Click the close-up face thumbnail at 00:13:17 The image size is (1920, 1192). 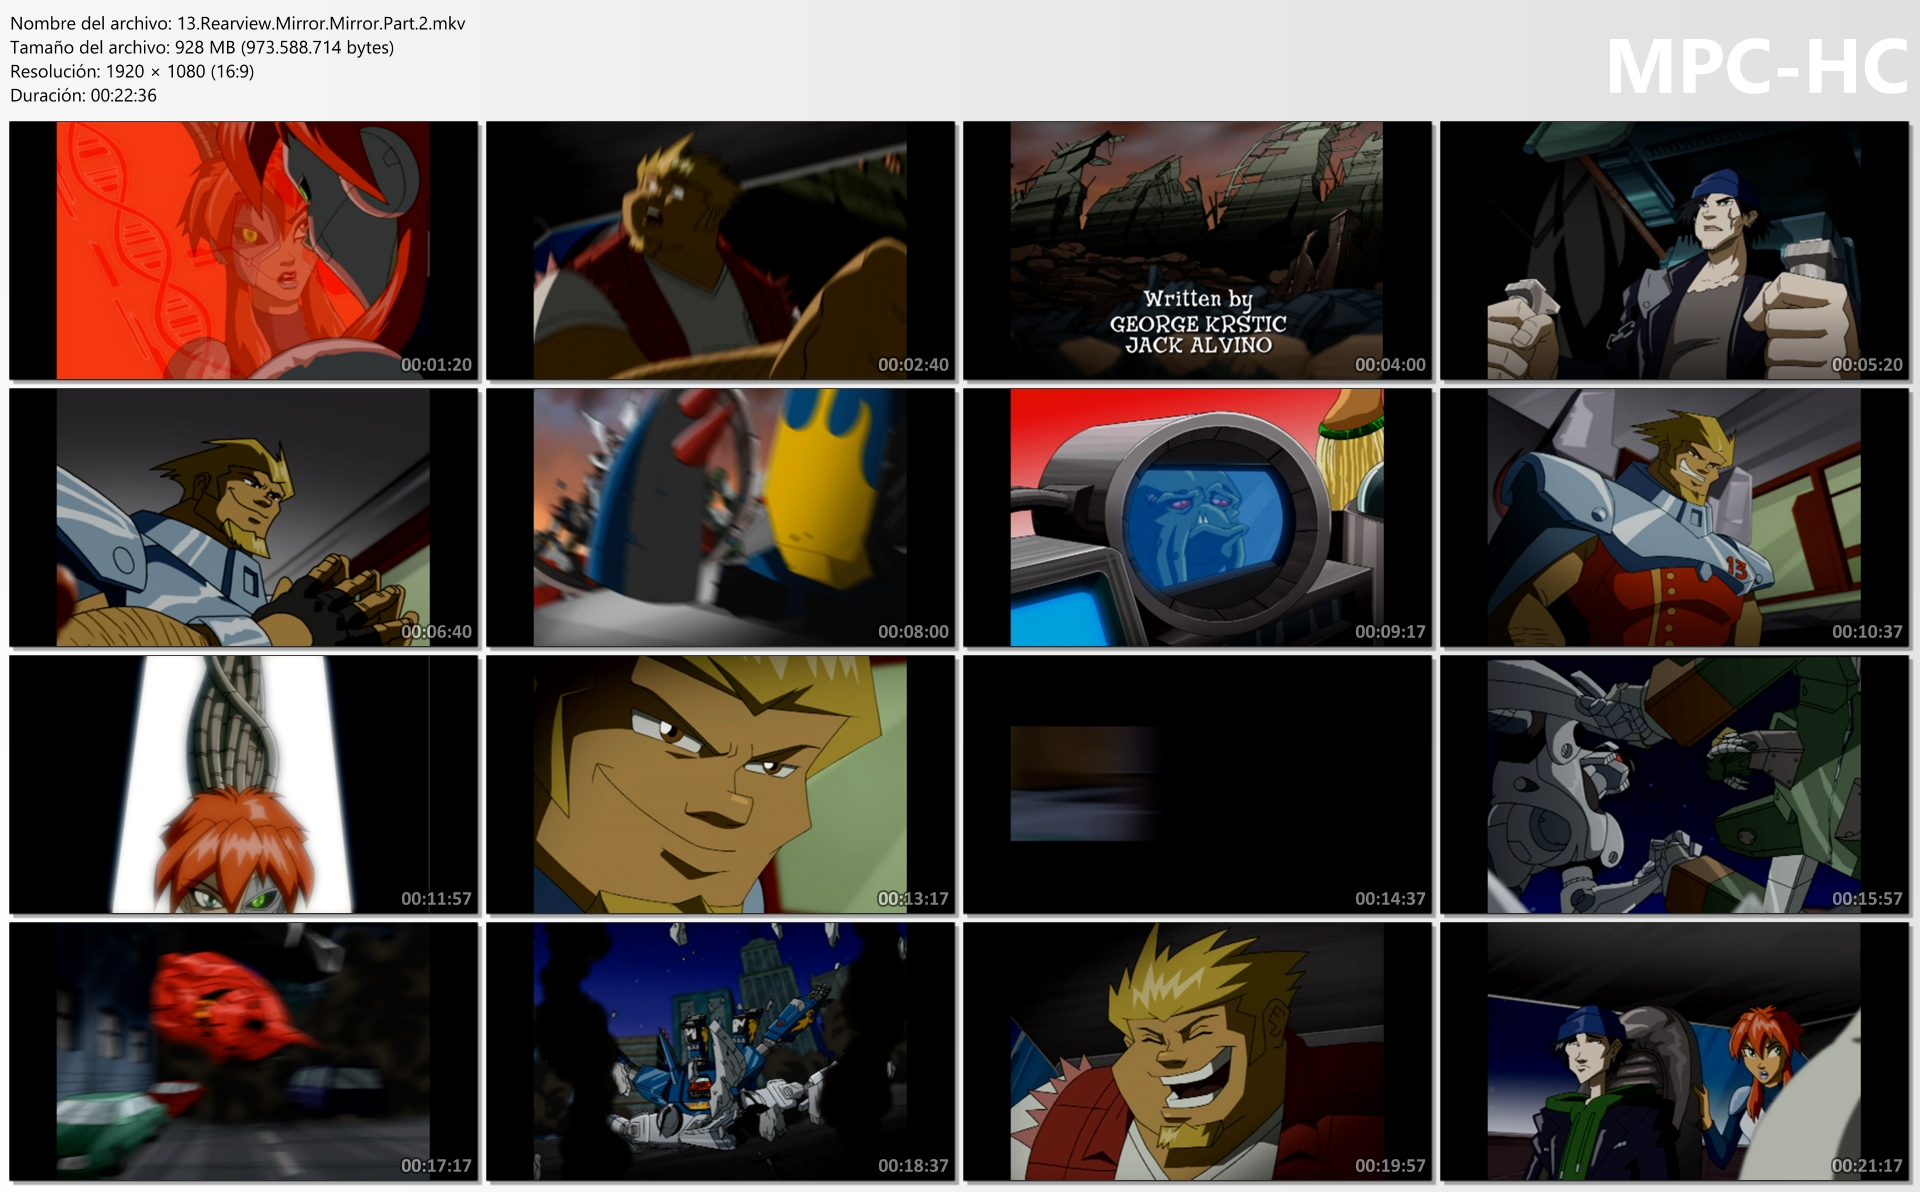(720, 784)
